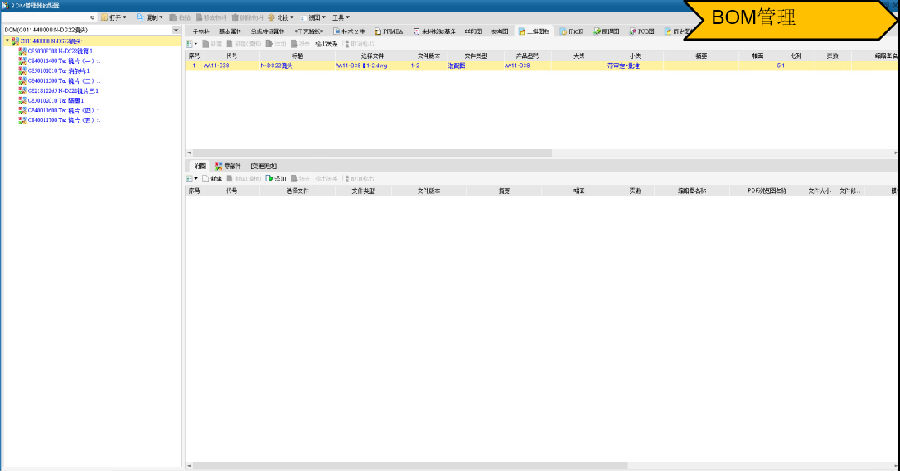The height and width of the screenshot is (471, 900).
Task: Select the tree item Tw 镜片 (四)
Action: (x=64, y=110)
